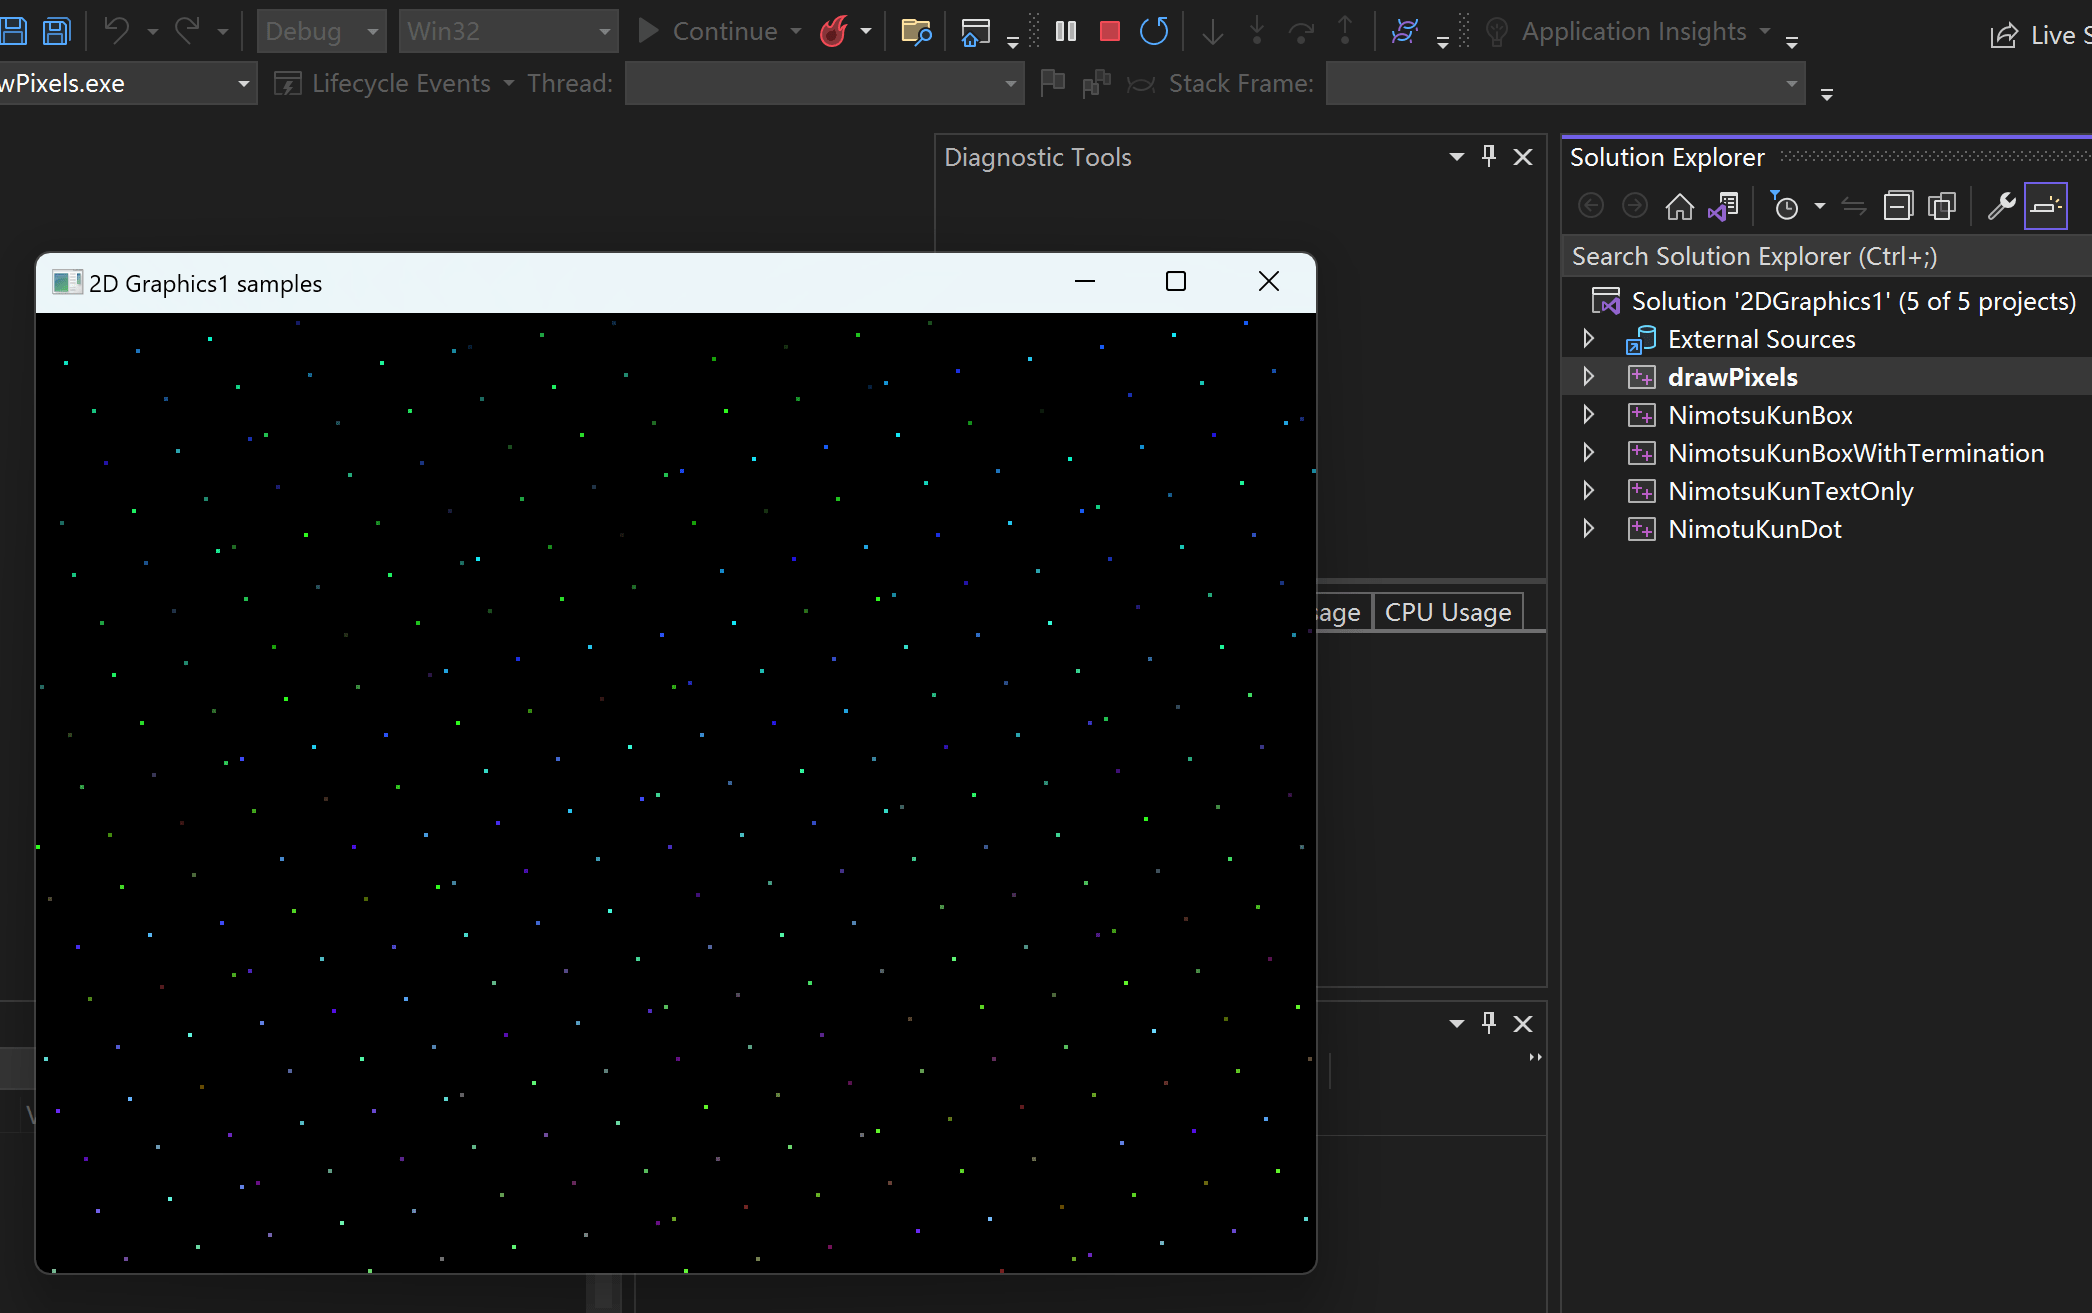Toggle Sync with Active Document icon

coord(1853,206)
